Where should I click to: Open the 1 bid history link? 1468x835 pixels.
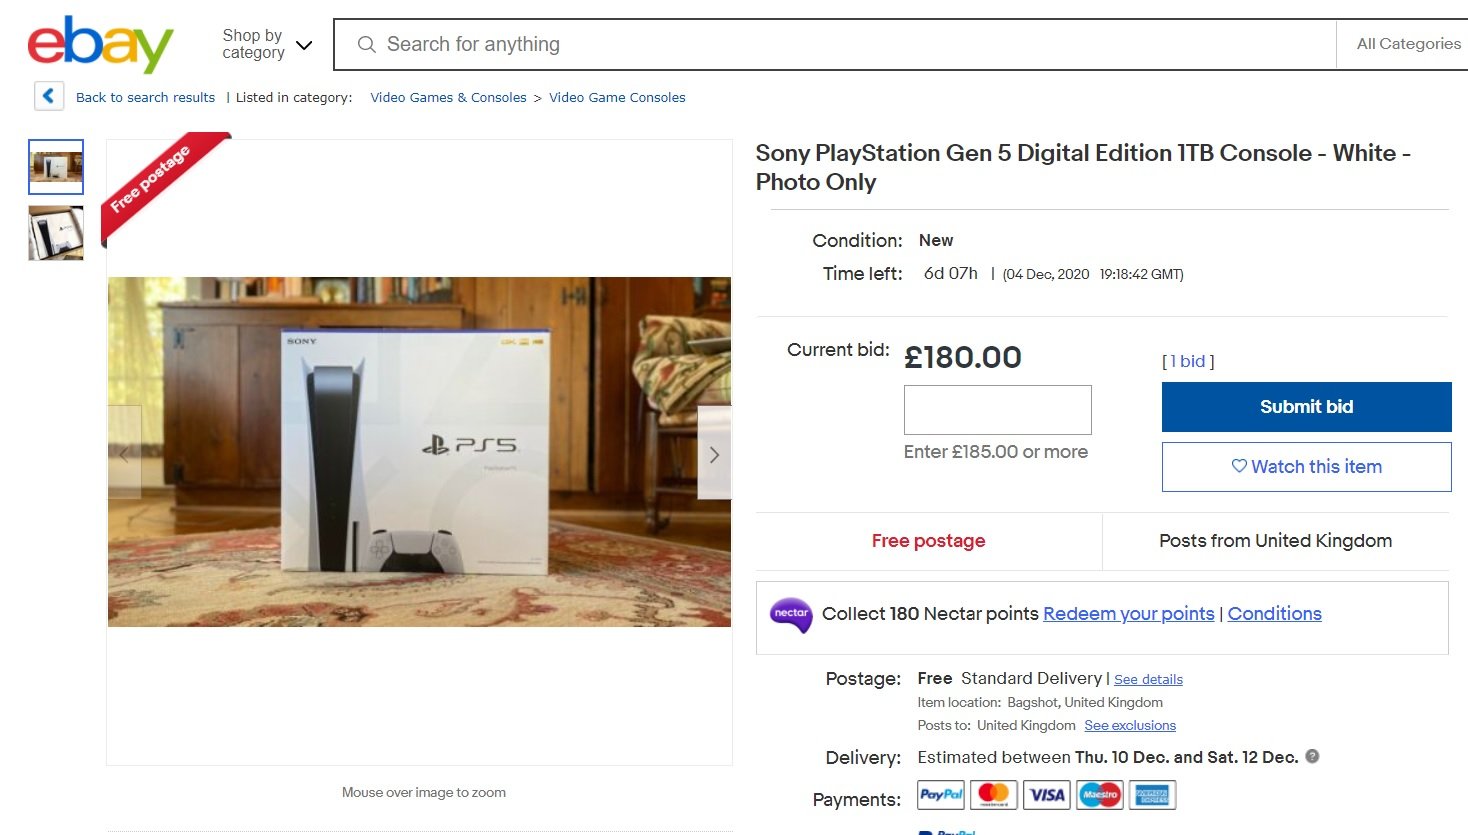(1187, 361)
